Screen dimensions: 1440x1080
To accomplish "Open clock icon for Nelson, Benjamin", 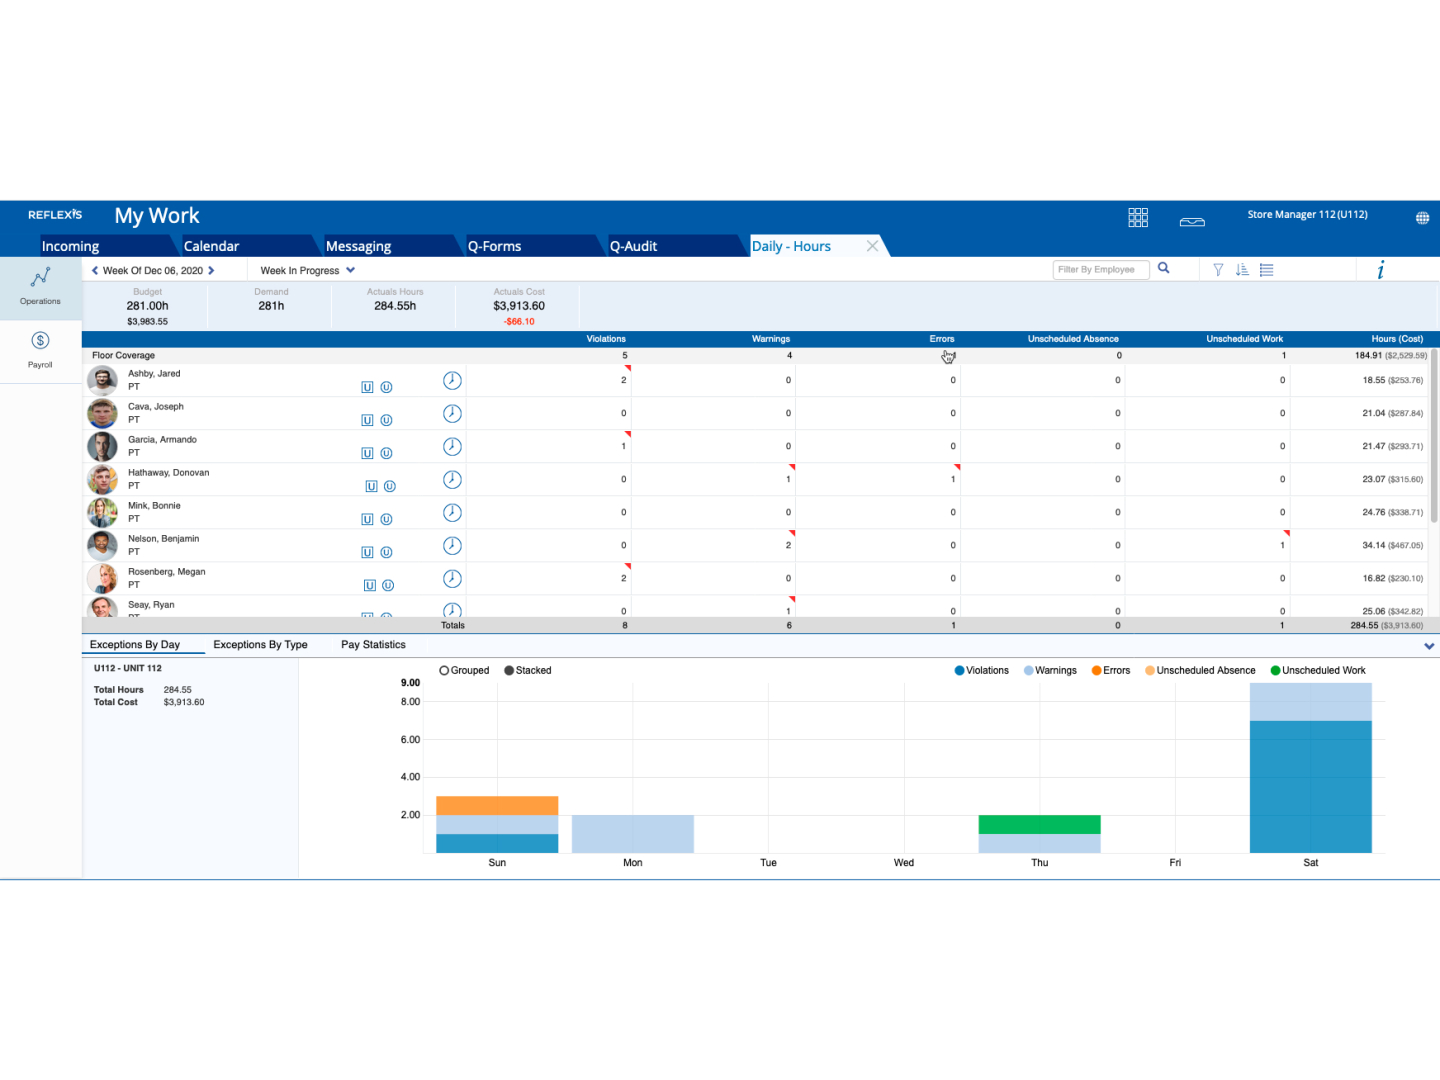I will tap(452, 545).
